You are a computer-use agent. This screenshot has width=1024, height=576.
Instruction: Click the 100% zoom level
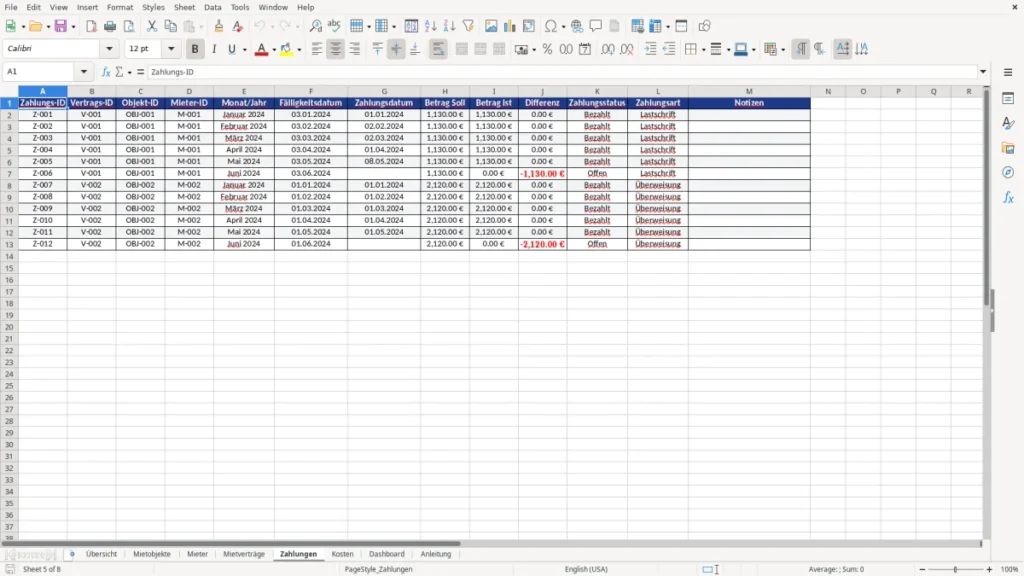coord(1010,569)
